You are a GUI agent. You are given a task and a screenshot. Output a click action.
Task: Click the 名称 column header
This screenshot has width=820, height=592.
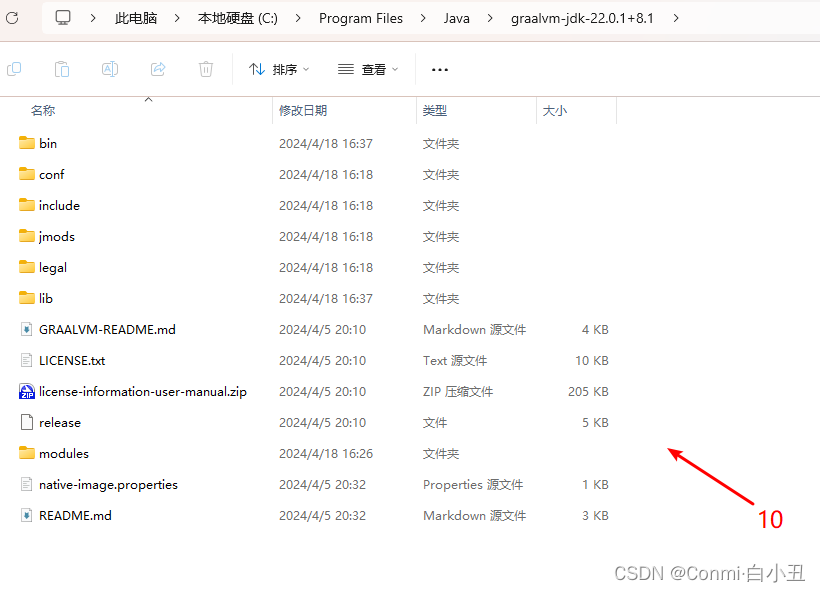pyautogui.click(x=43, y=110)
